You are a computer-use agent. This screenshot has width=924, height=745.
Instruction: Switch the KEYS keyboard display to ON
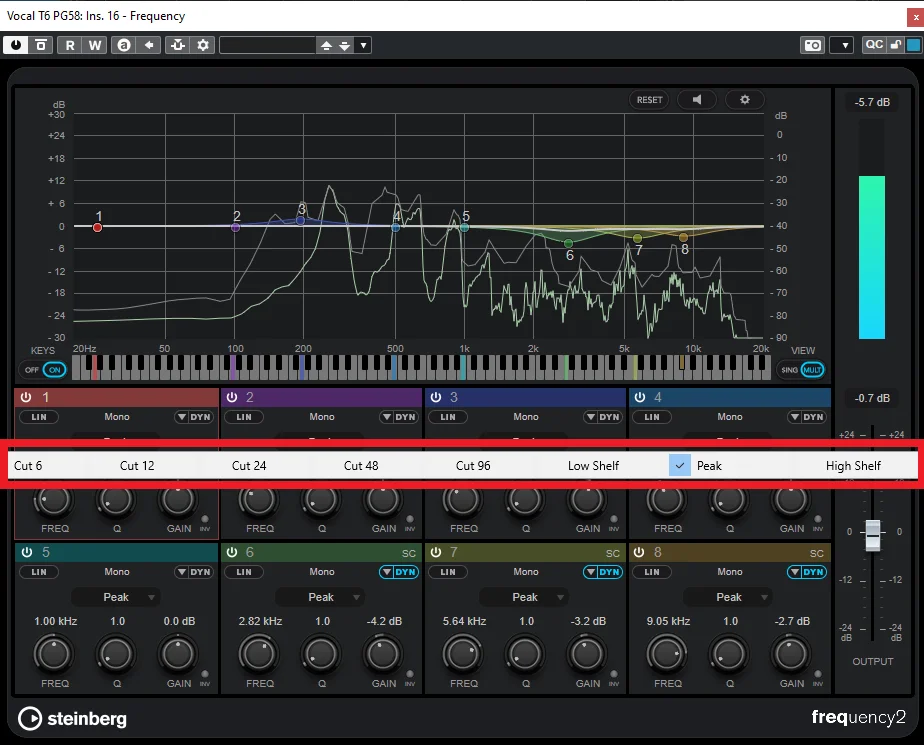tap(55, 370)
